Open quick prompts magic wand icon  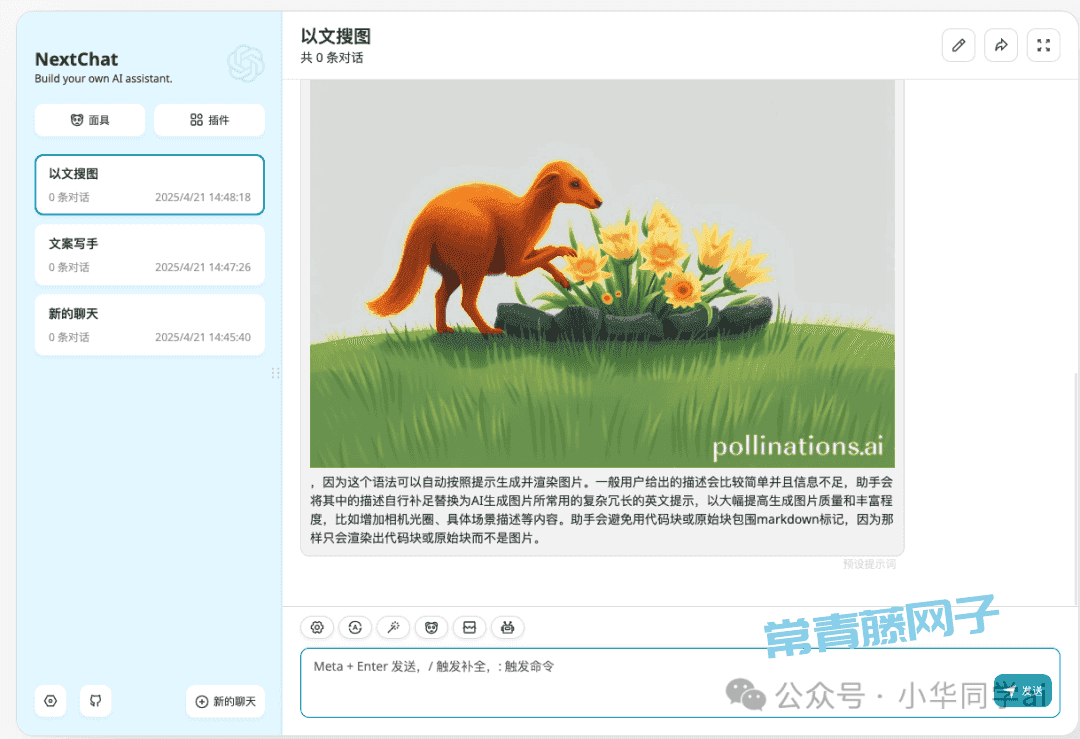(393, 627)
